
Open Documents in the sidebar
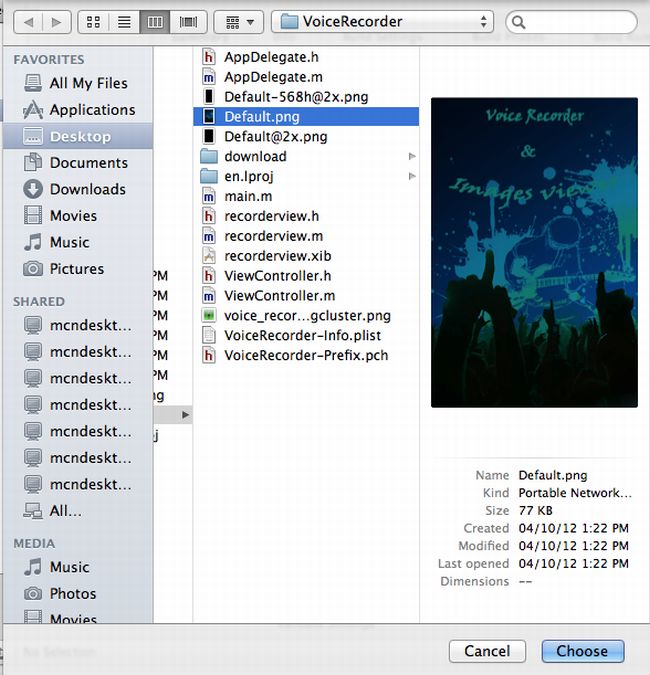coord(77,163)
